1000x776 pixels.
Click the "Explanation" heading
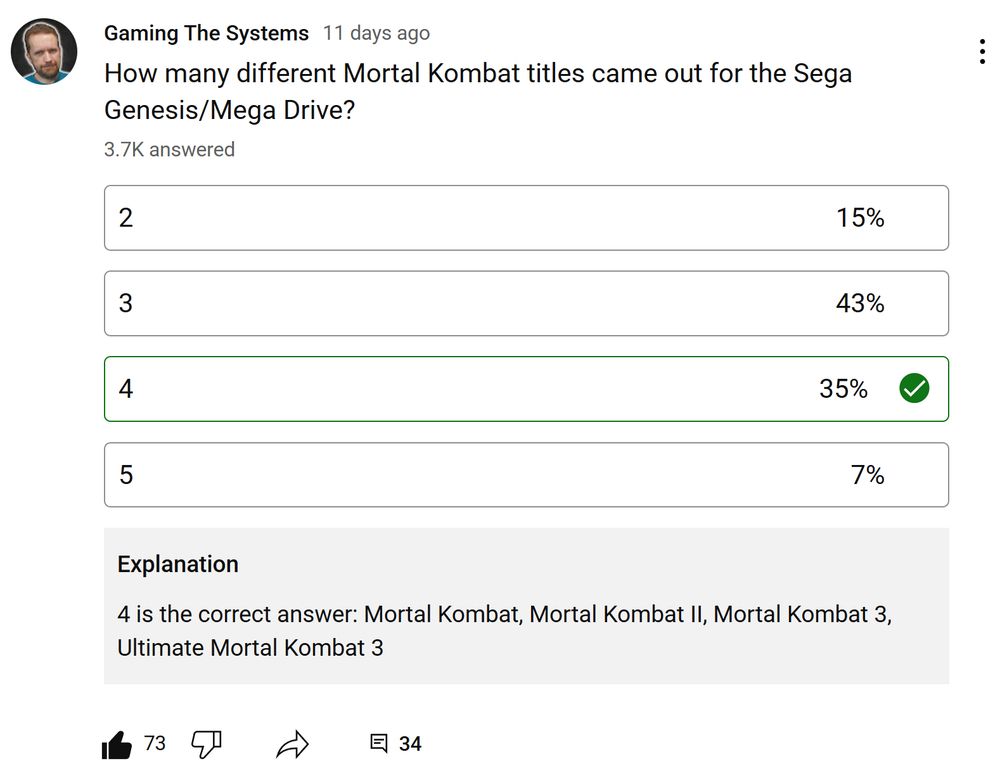point(178,564)
